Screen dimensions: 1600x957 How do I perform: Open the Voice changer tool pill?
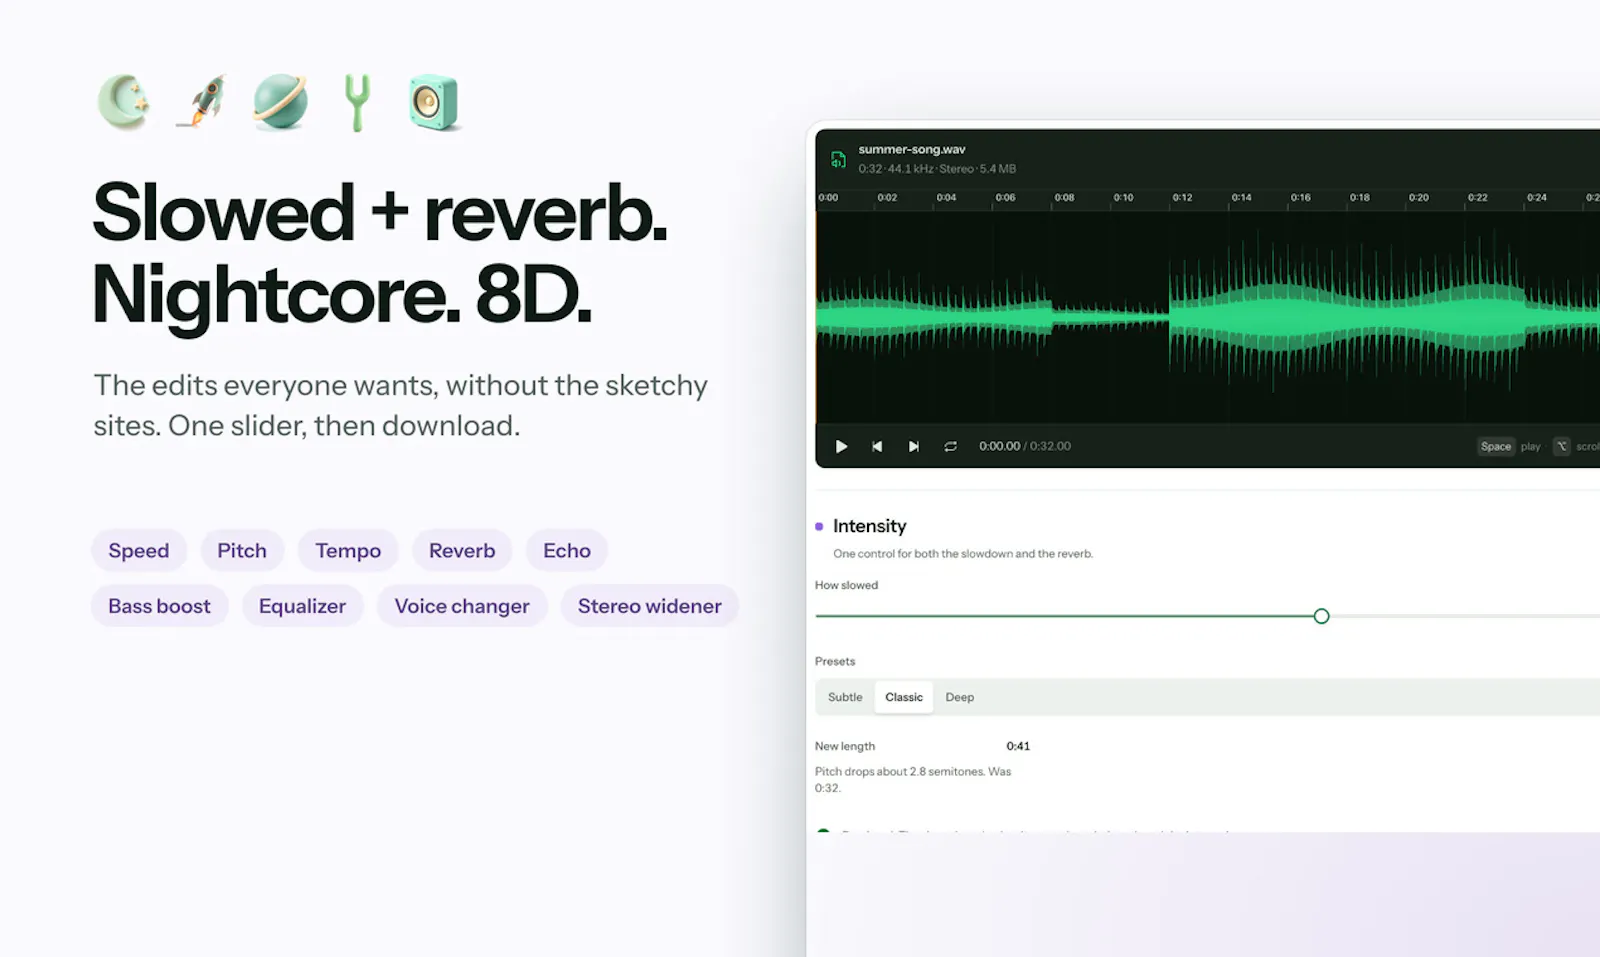pyautogui.click(x=462, y=606)
